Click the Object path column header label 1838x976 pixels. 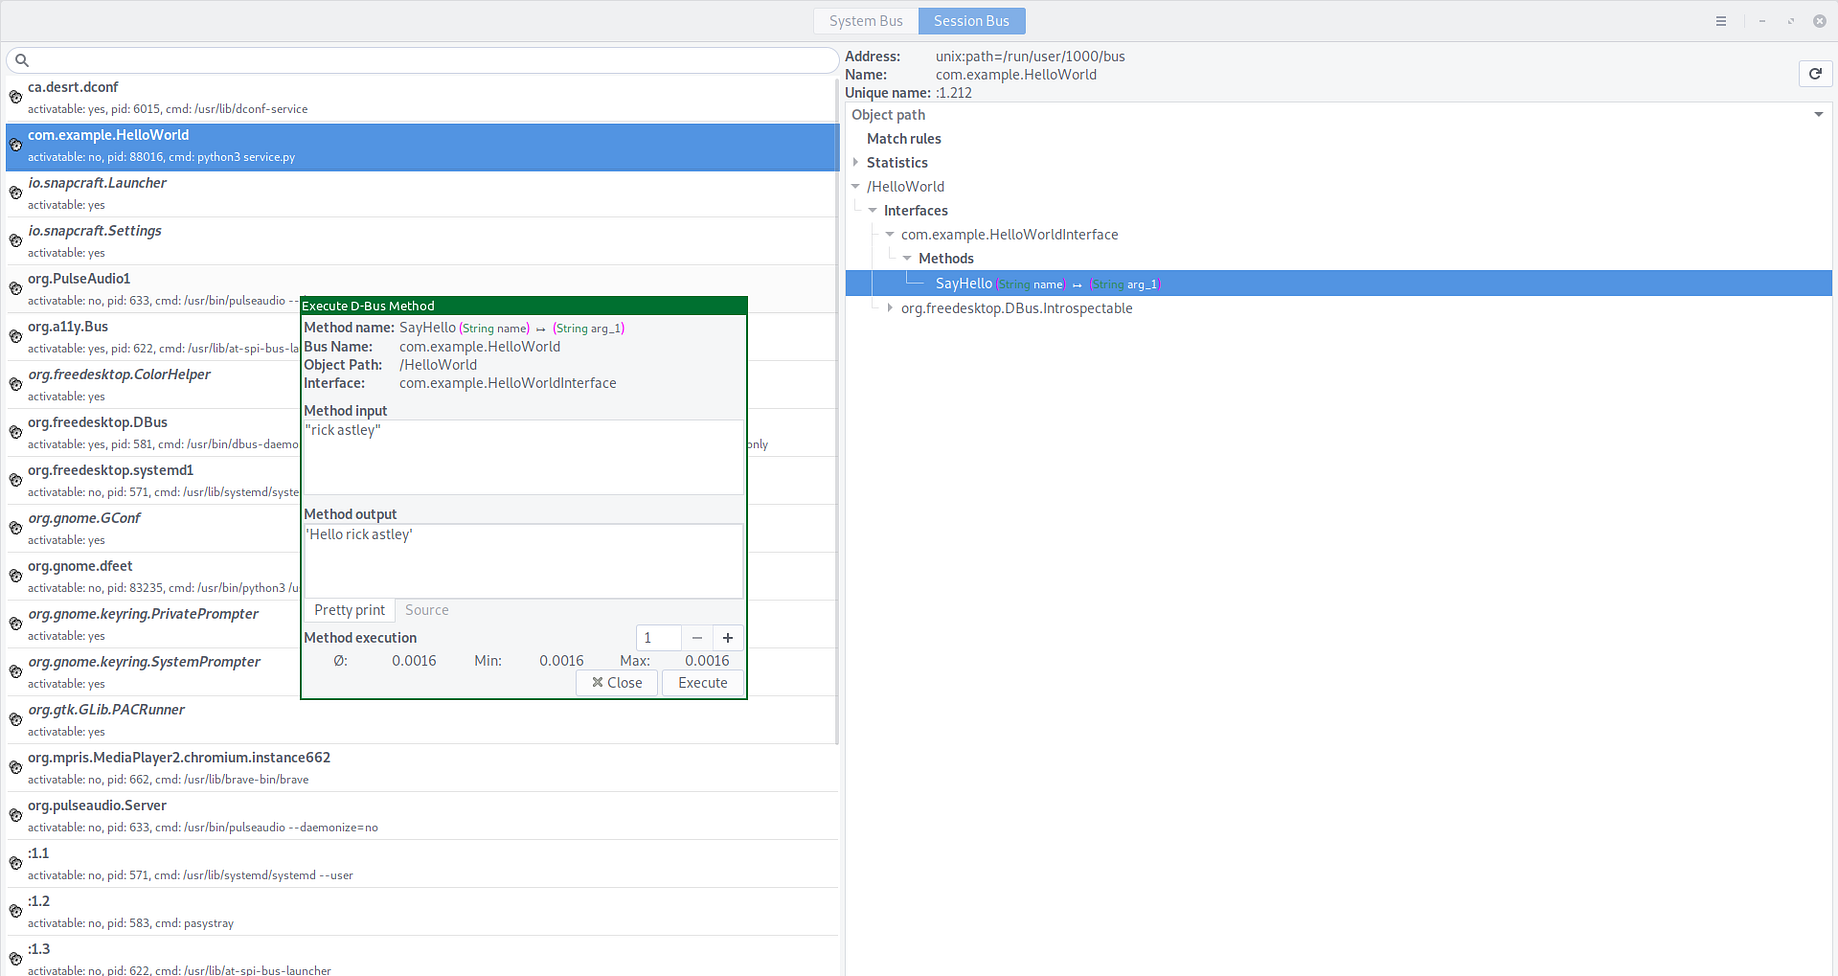click(889, 115)
